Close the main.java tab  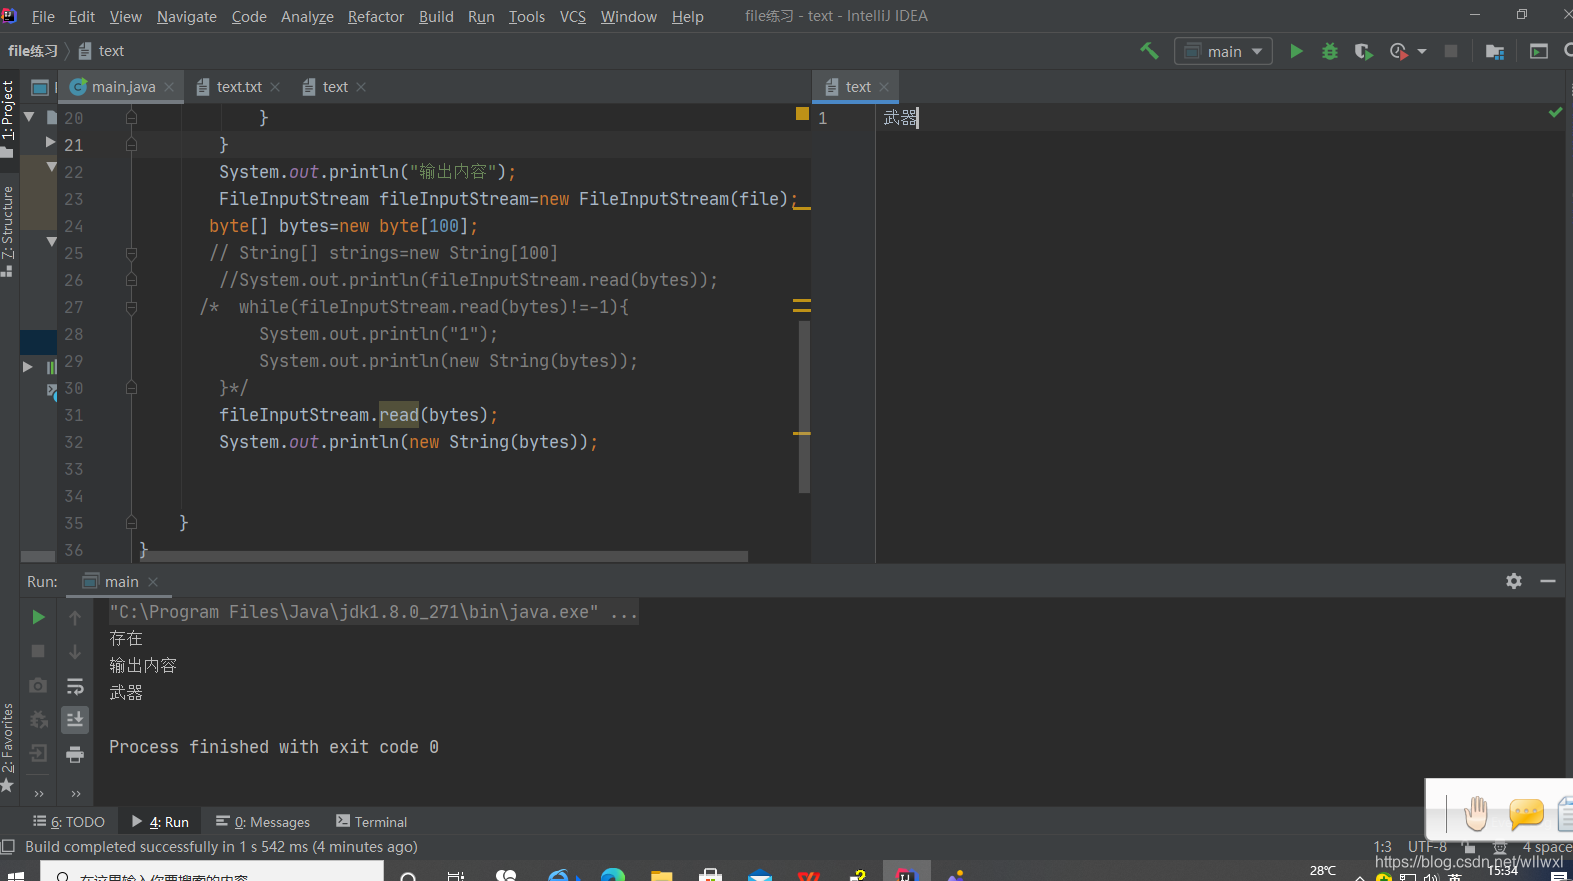coord(169,87)
